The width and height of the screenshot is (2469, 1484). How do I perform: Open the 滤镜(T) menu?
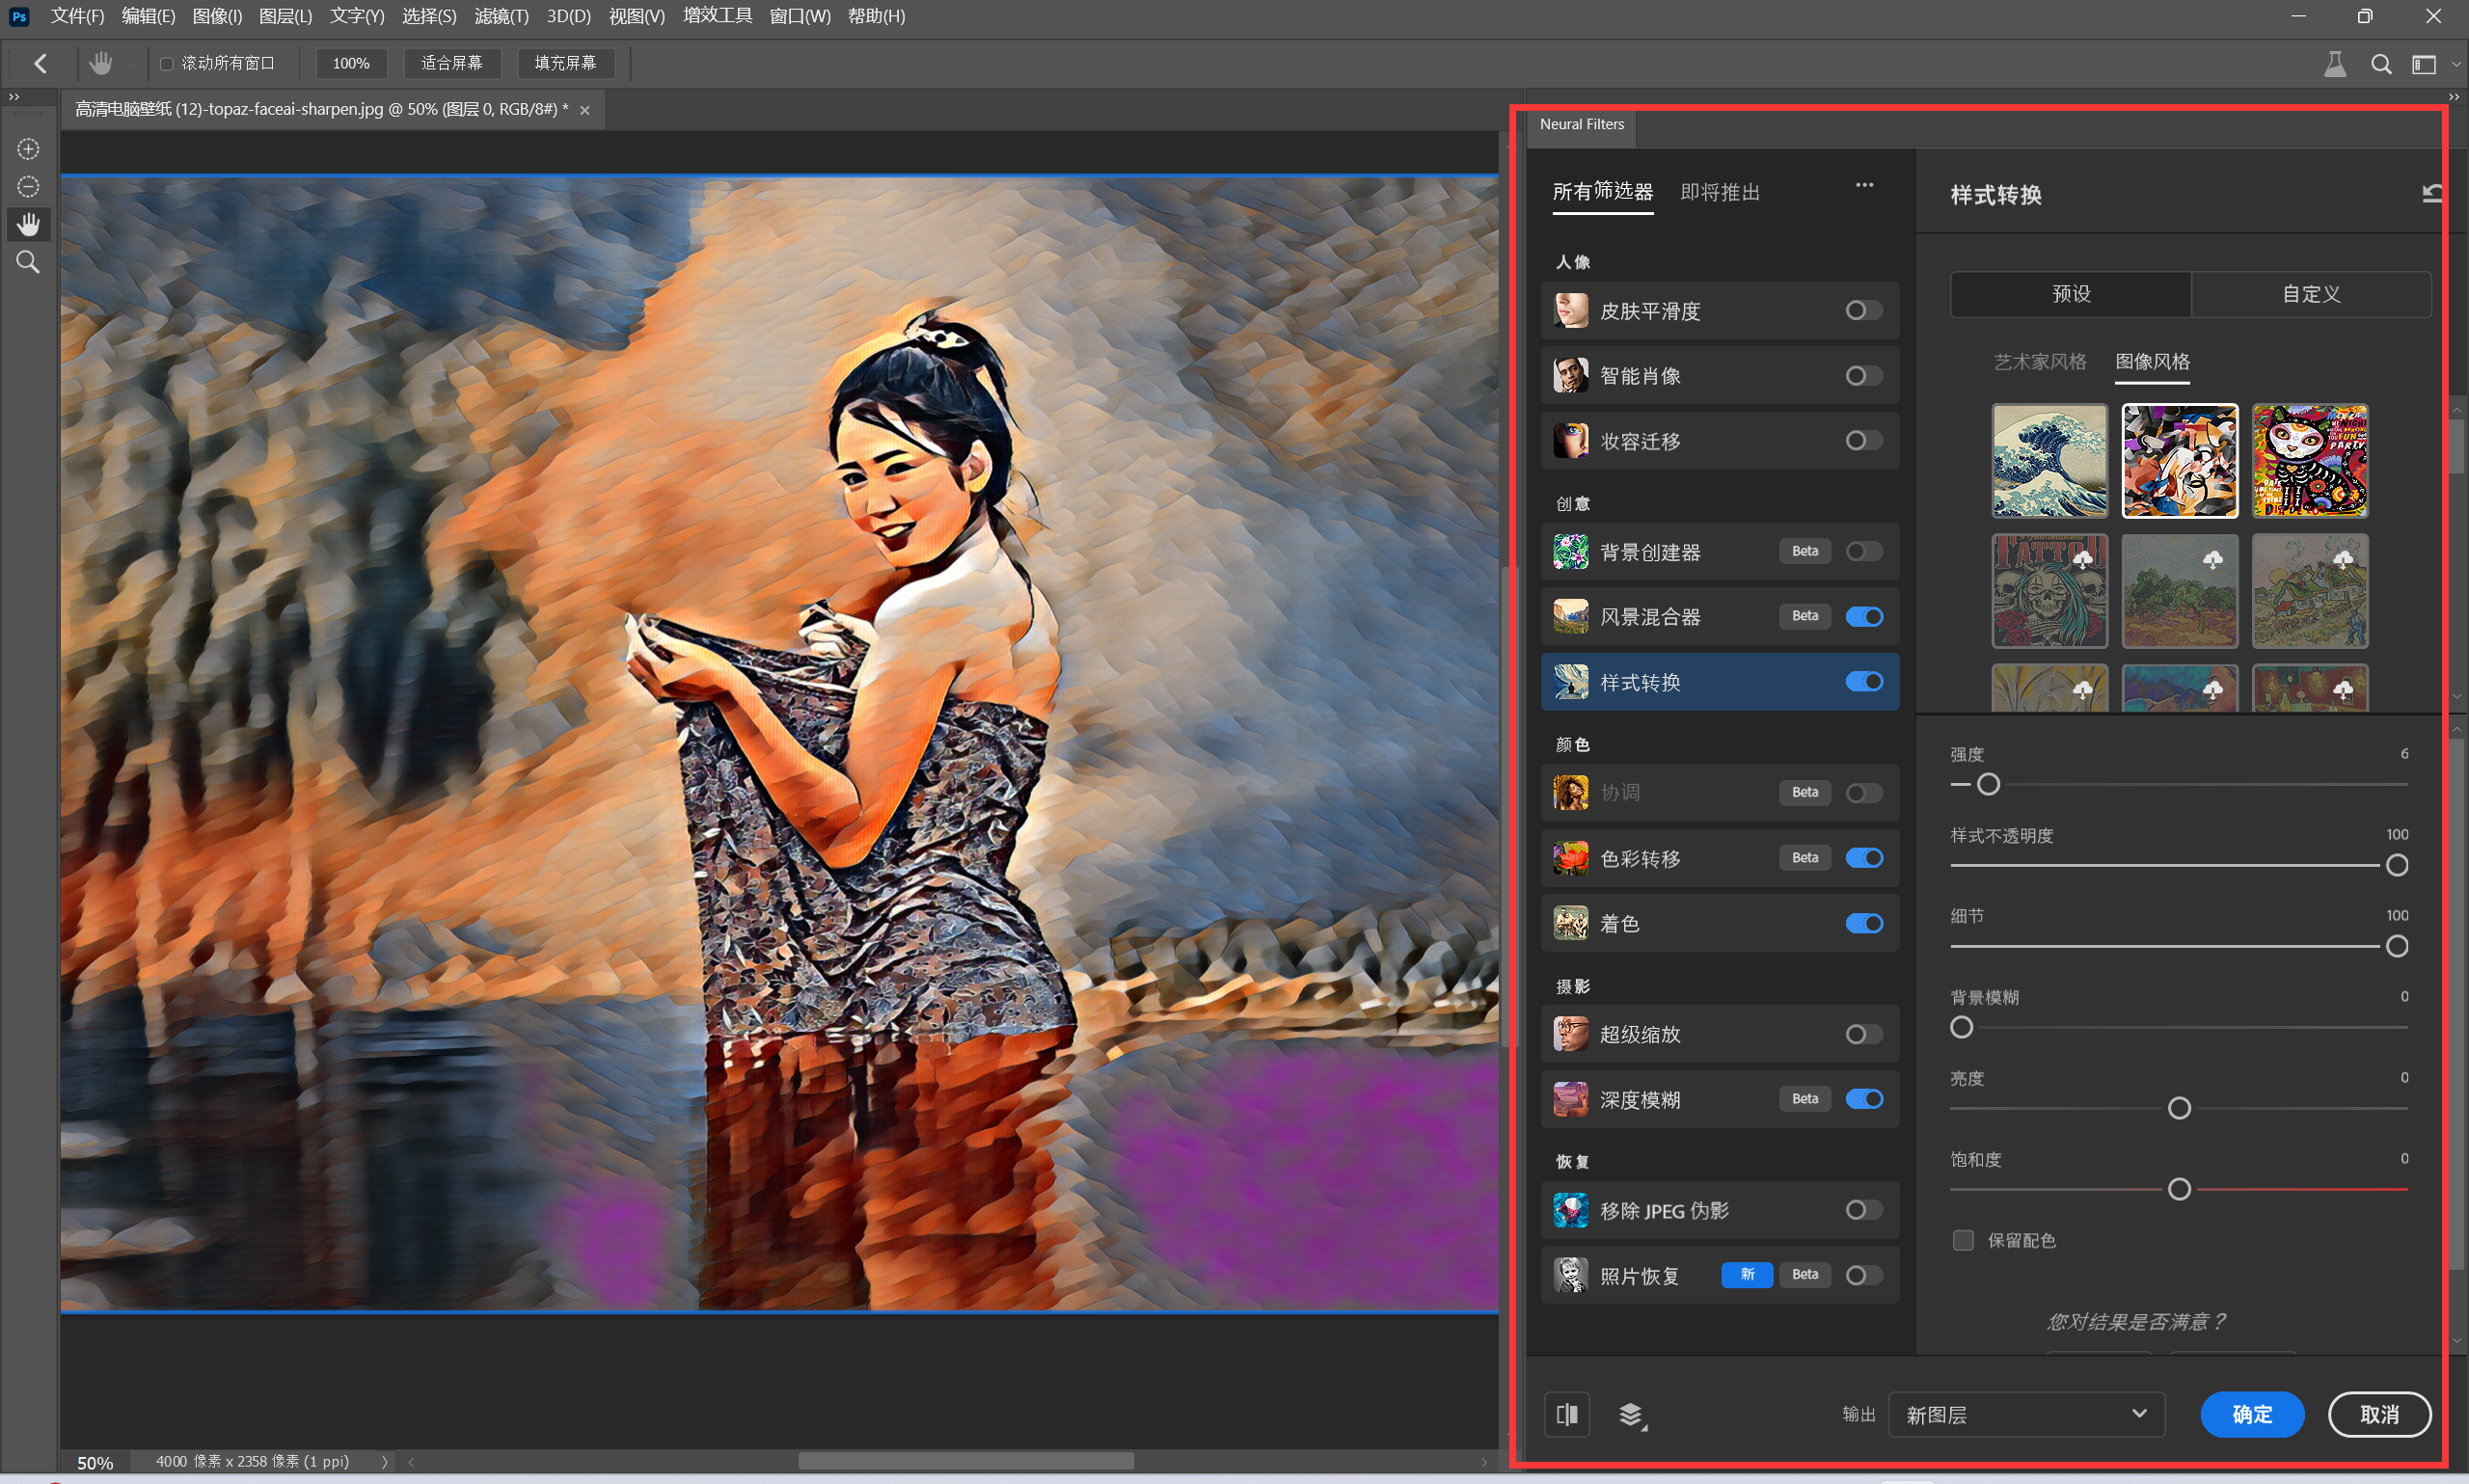(x=501, y=16)
